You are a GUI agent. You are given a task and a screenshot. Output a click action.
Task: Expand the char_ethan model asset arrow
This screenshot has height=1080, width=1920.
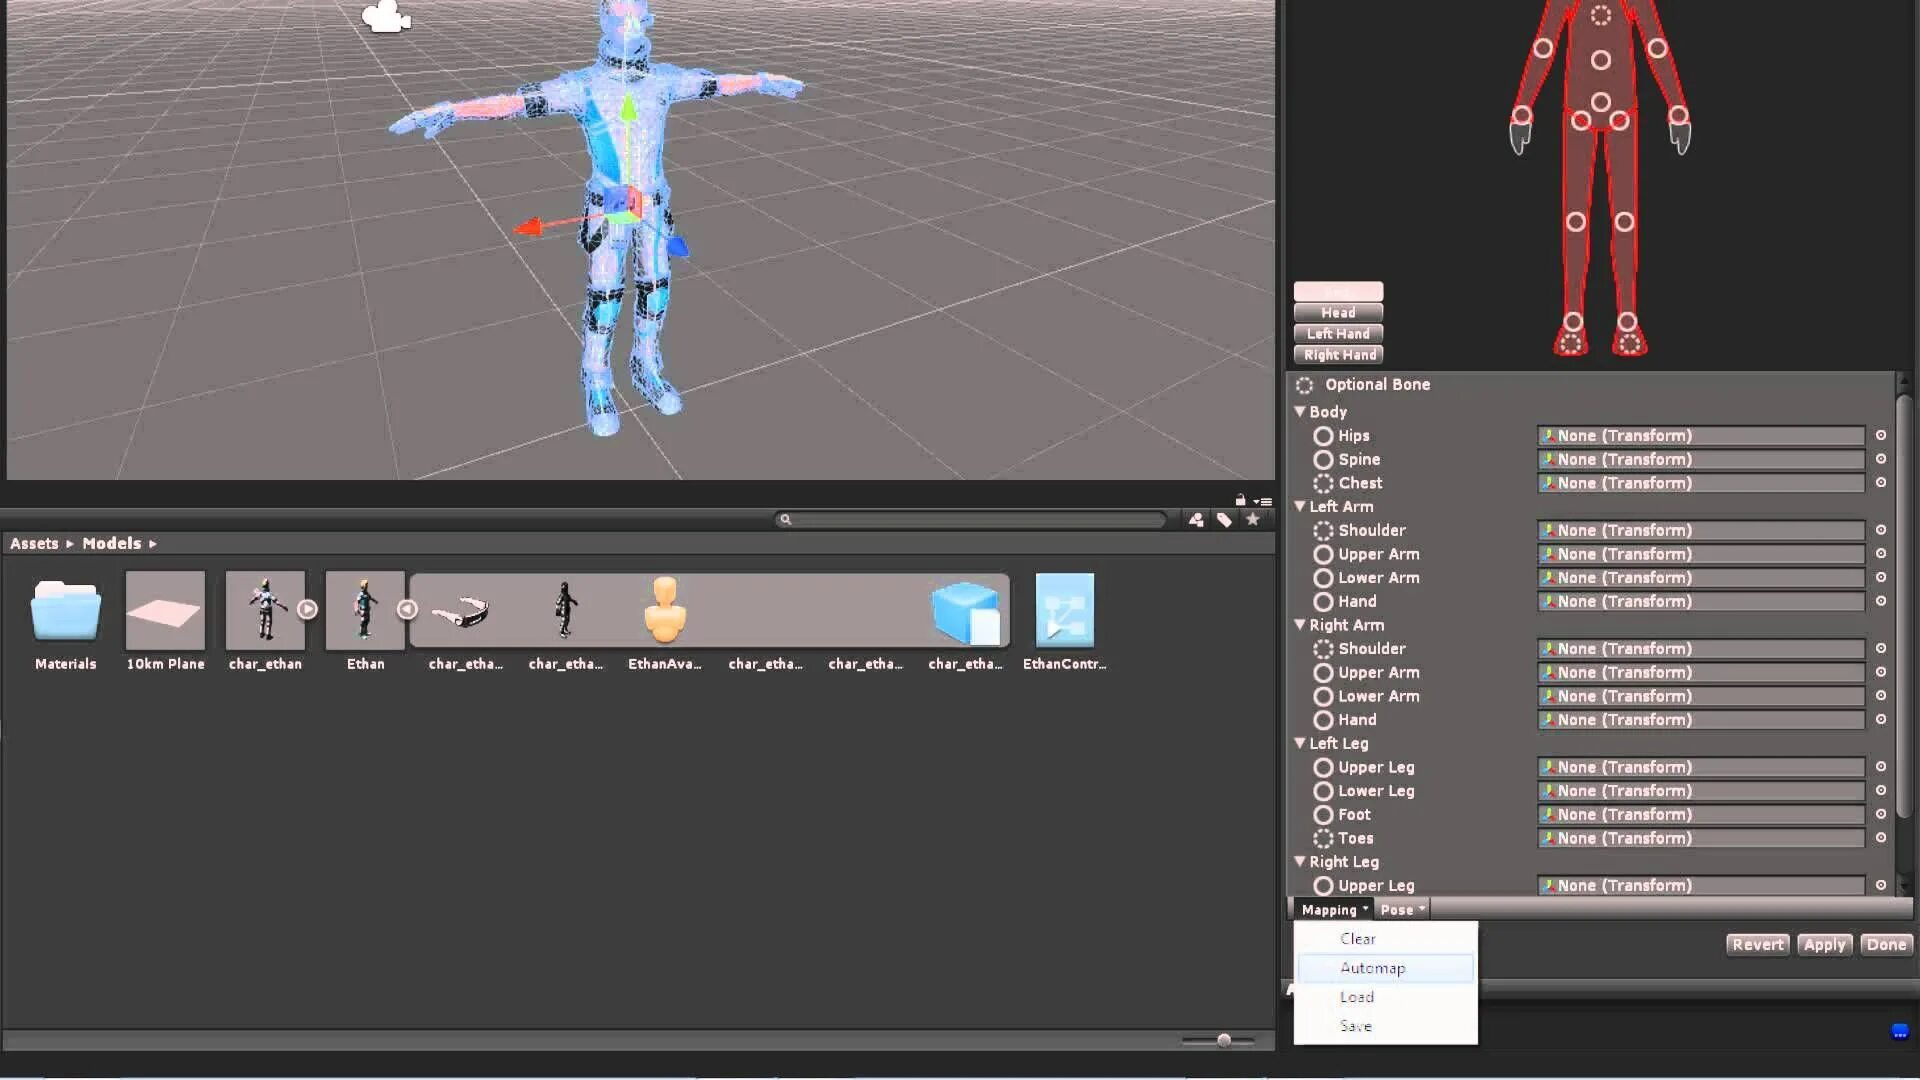(307, 609)
